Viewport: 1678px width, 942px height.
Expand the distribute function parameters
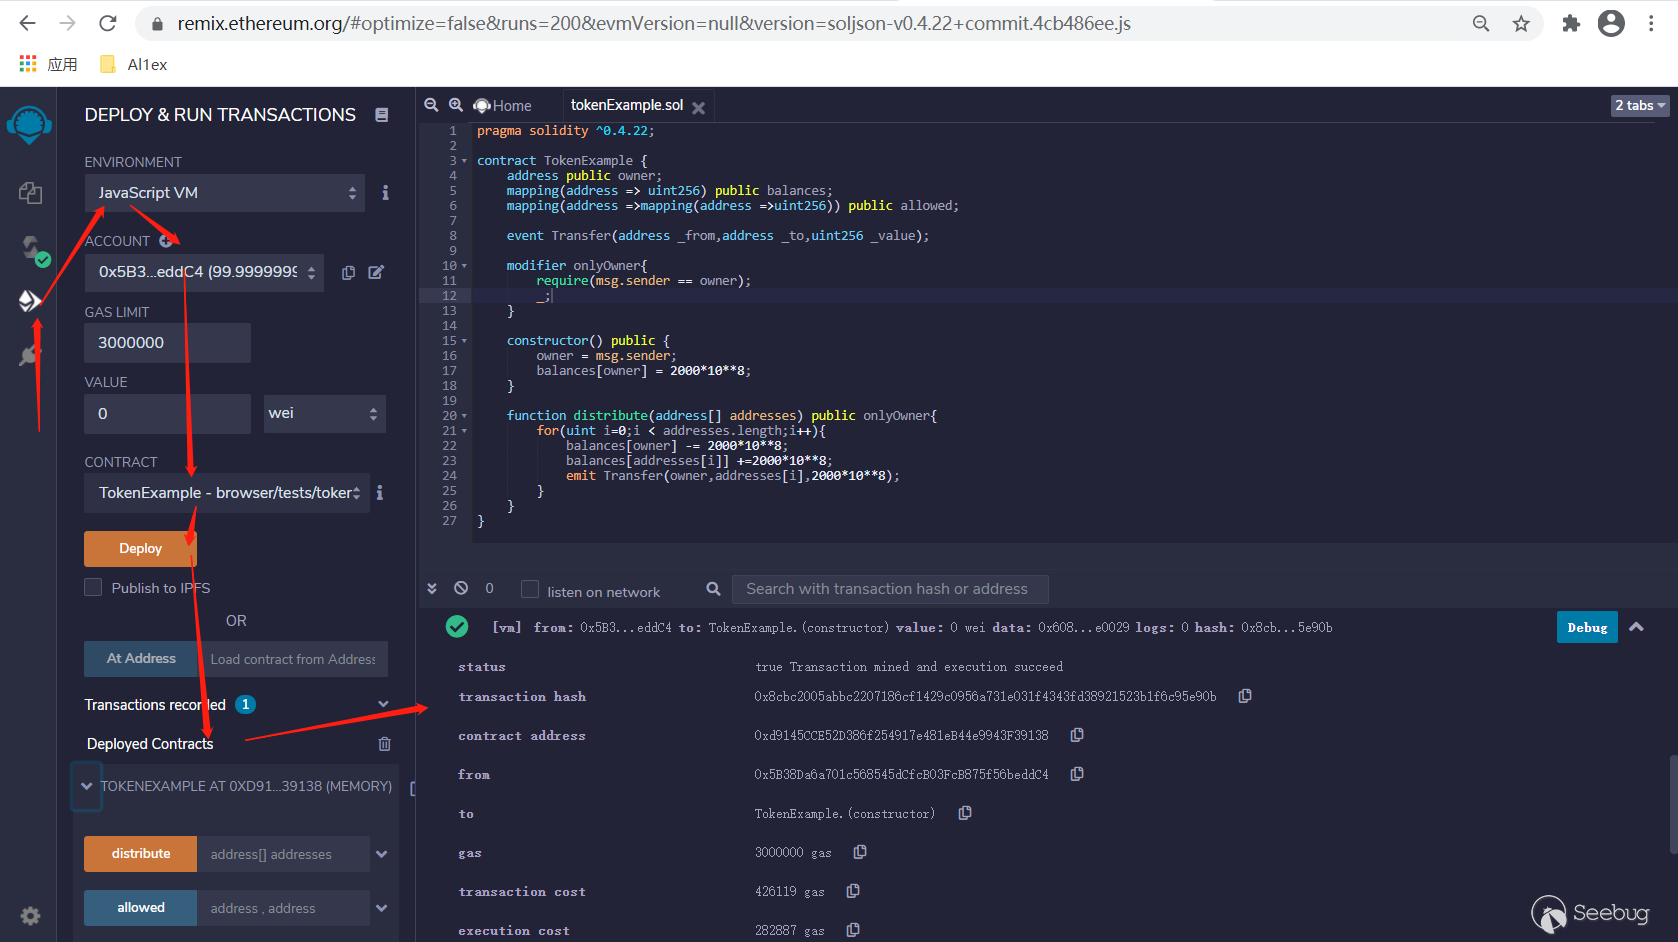coord(382,854)
